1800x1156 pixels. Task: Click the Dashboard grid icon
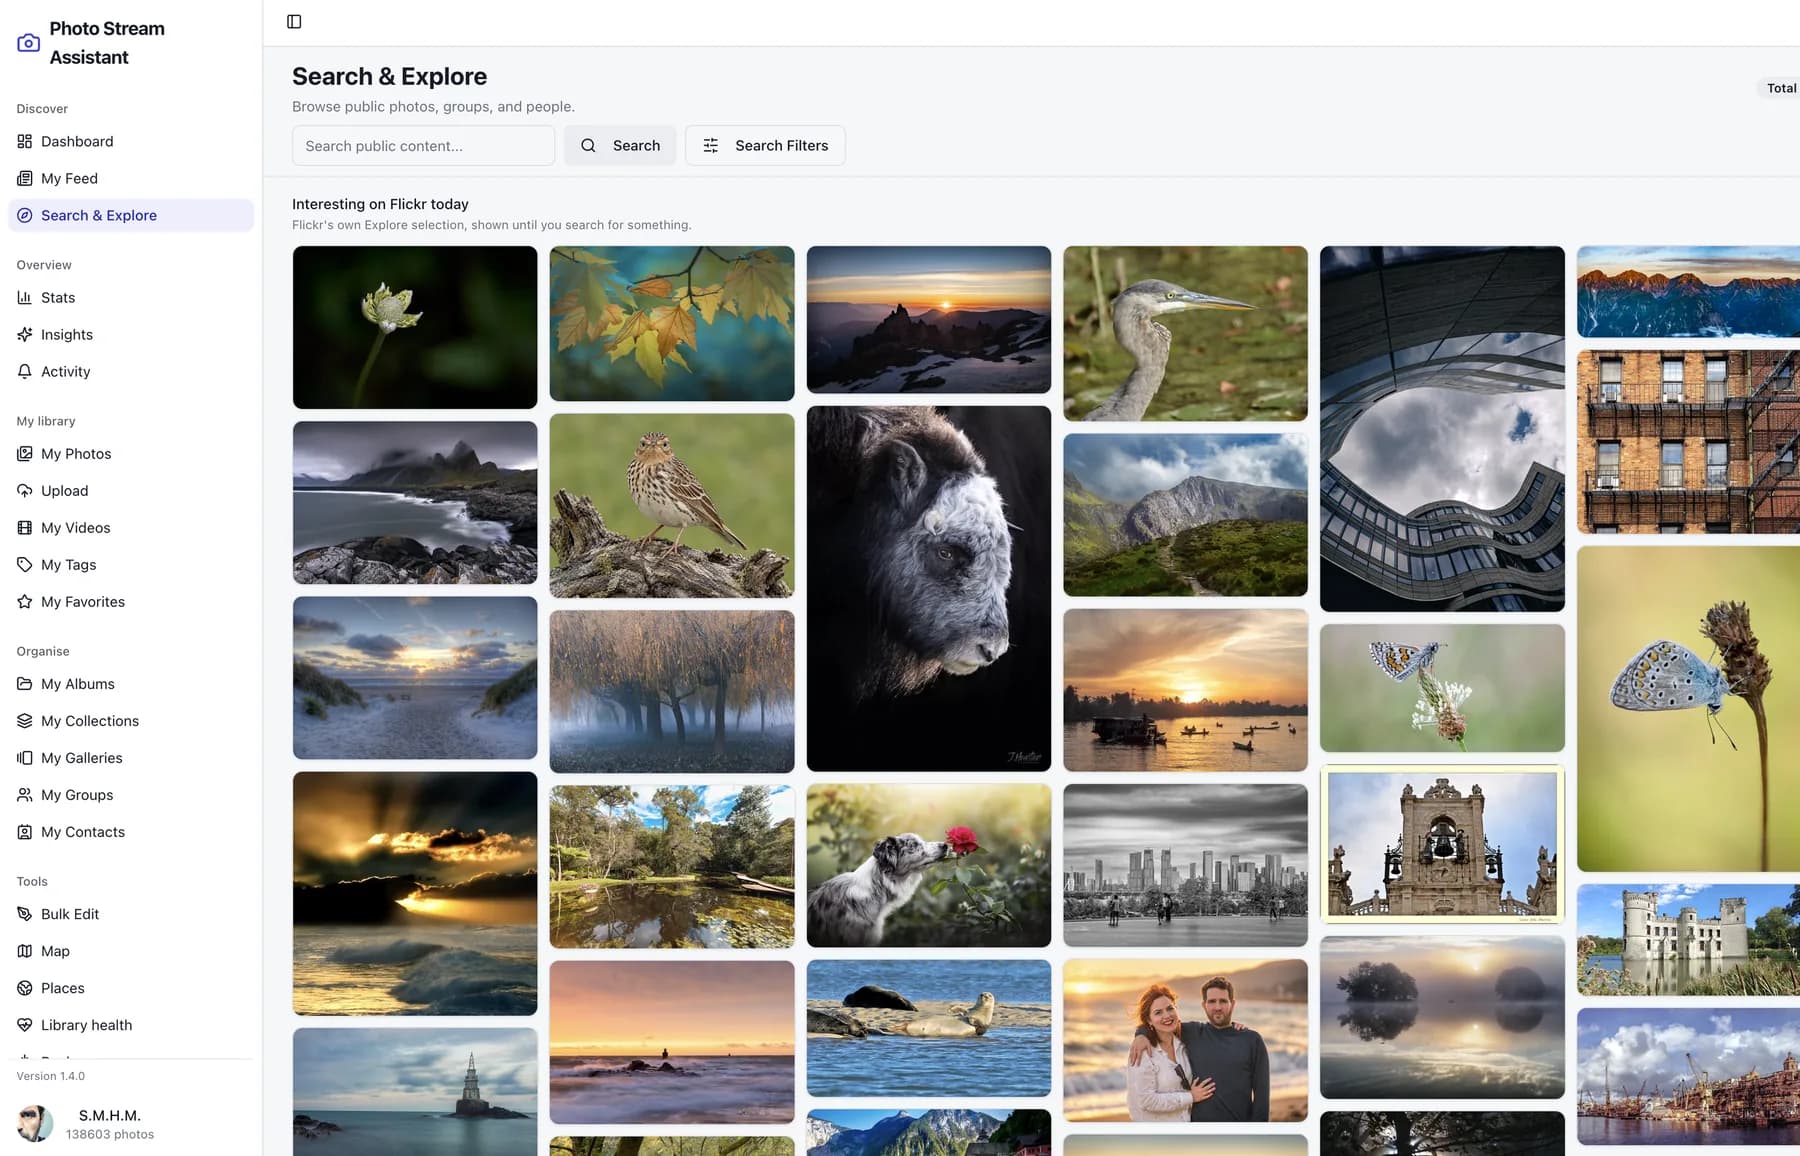coord(25,142)
